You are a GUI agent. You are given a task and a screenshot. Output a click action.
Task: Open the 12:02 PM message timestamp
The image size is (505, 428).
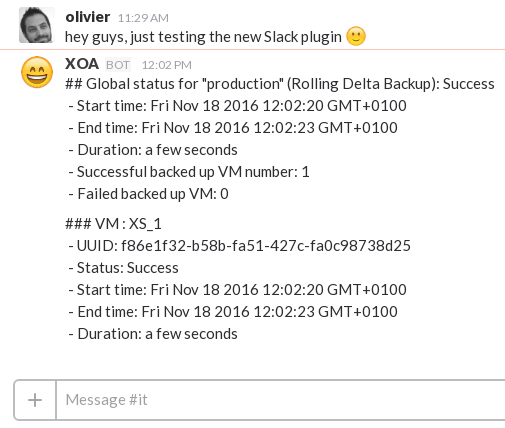coord(167,65)
